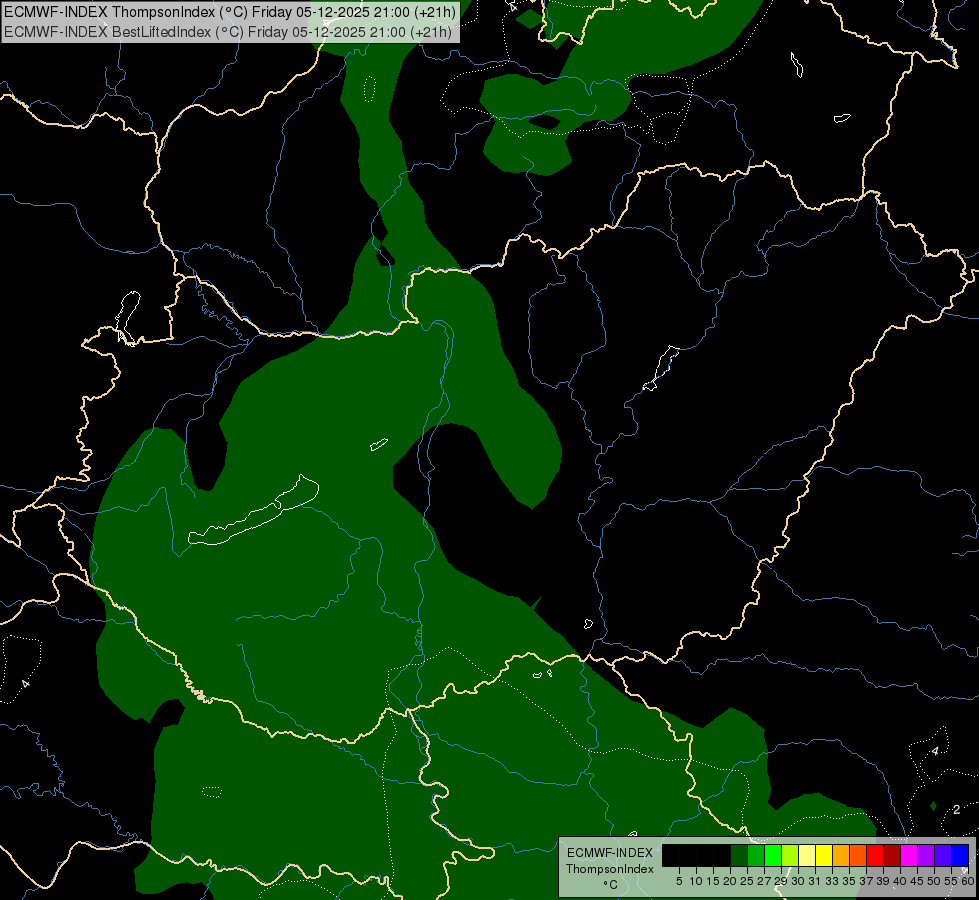Click the blue 55–60 legend swatch
The height and width of the screenshot is (900, 979).
click(x=960, y=855)
